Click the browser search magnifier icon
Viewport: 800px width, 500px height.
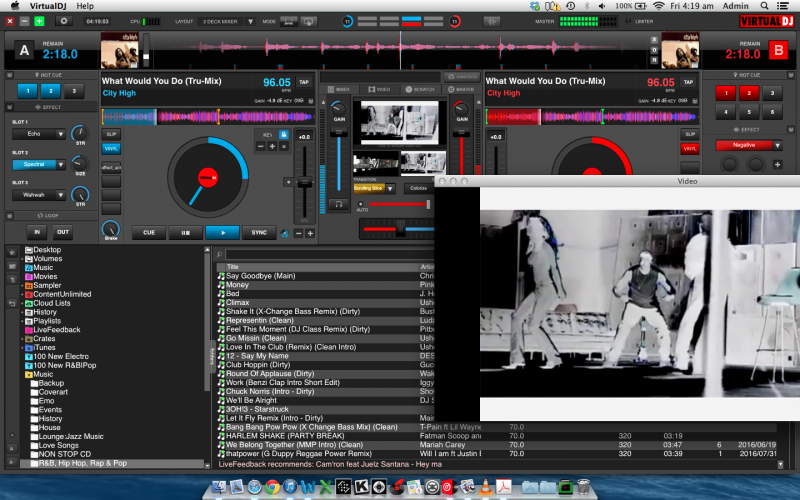(219, 254)
